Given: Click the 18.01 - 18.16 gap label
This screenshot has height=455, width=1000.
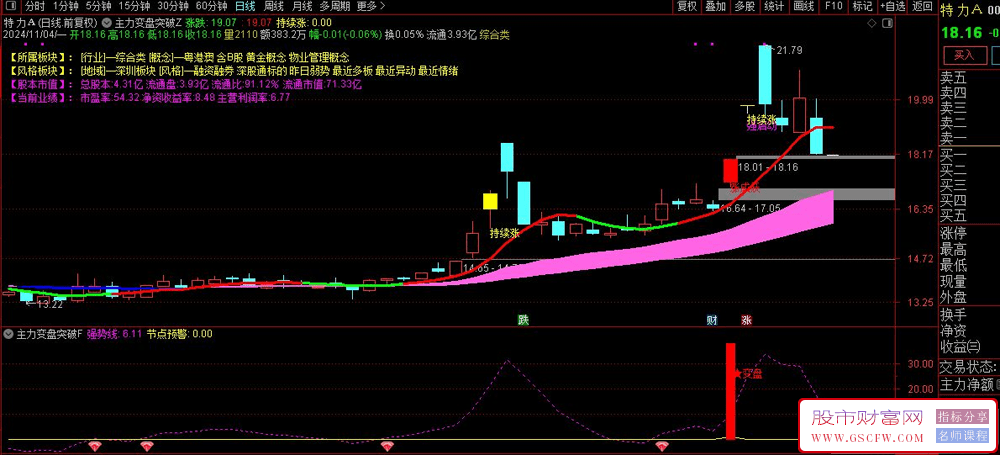Looking at the screenshot, I should (768, 167).
